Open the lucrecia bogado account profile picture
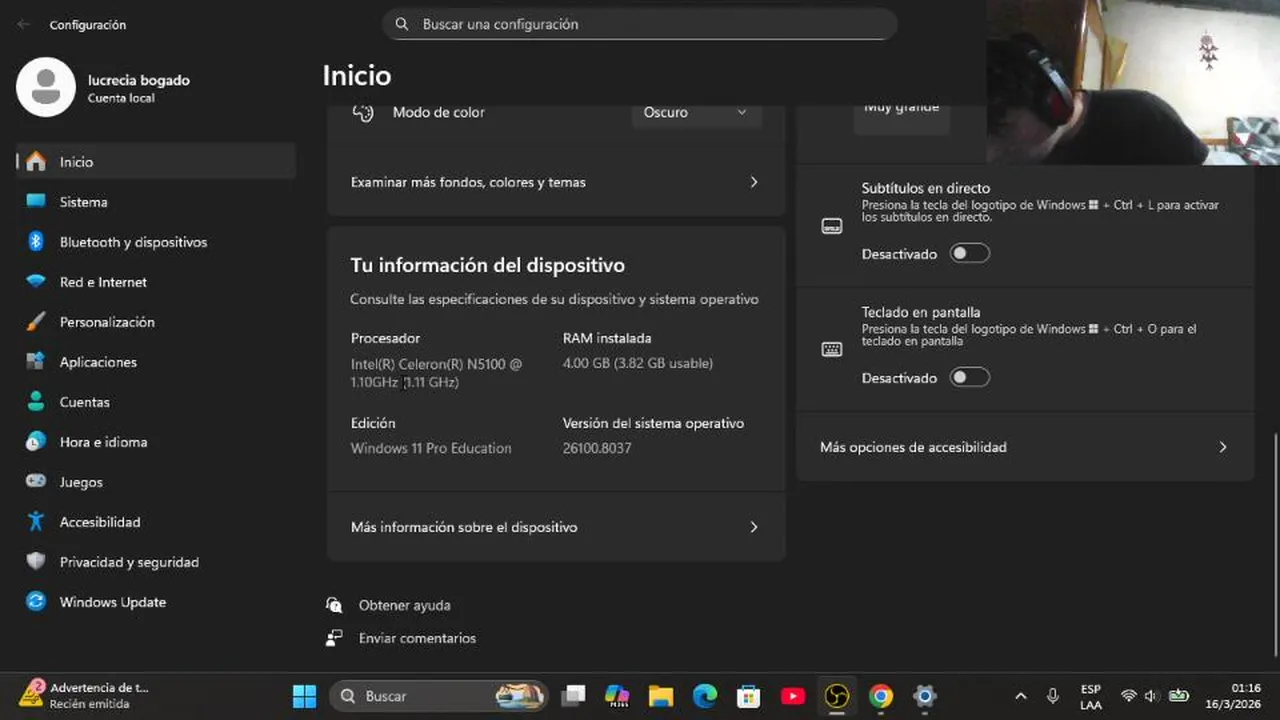 click(x=46, y=87)
